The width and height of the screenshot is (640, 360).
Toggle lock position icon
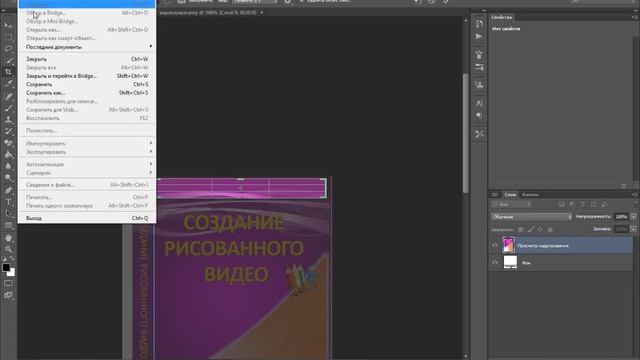[540, 229]
